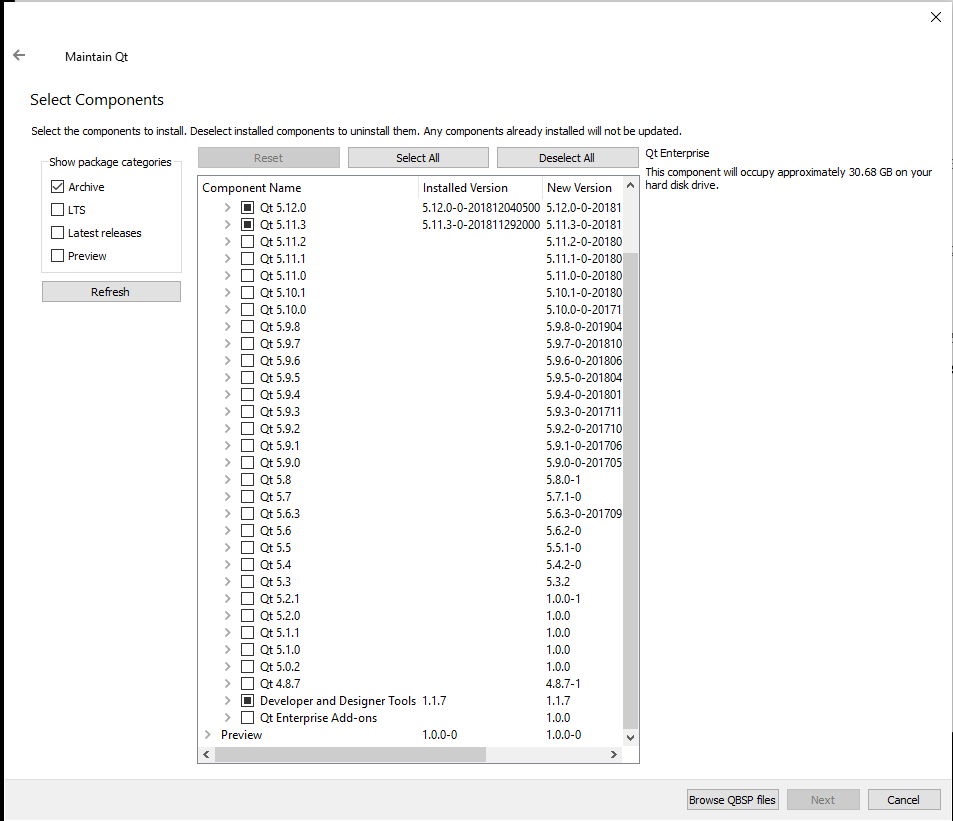This screenshot has width=953, height=821.
Task: Check the Qt Enterprise Add-ons checkbox
Action: 247,718
